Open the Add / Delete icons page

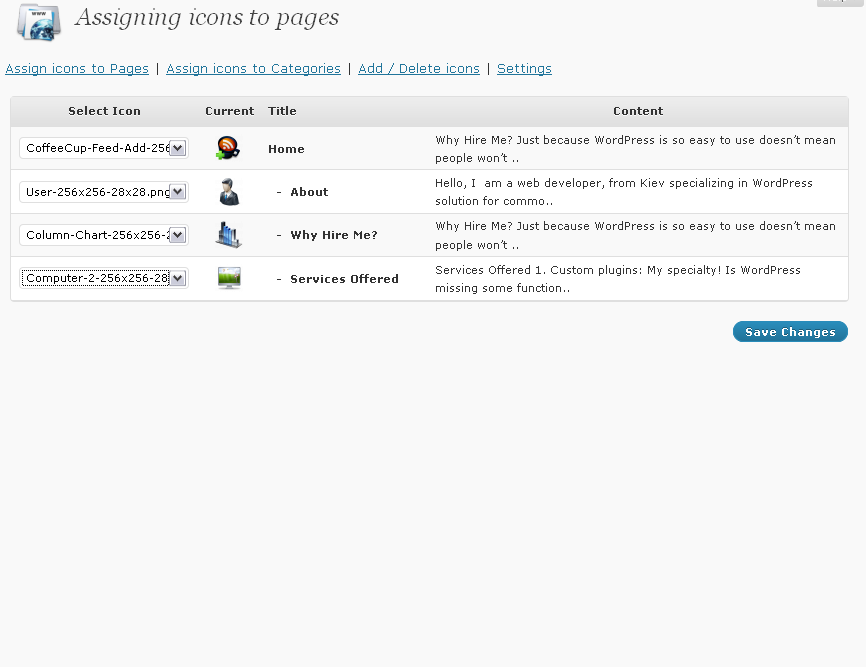419,69
